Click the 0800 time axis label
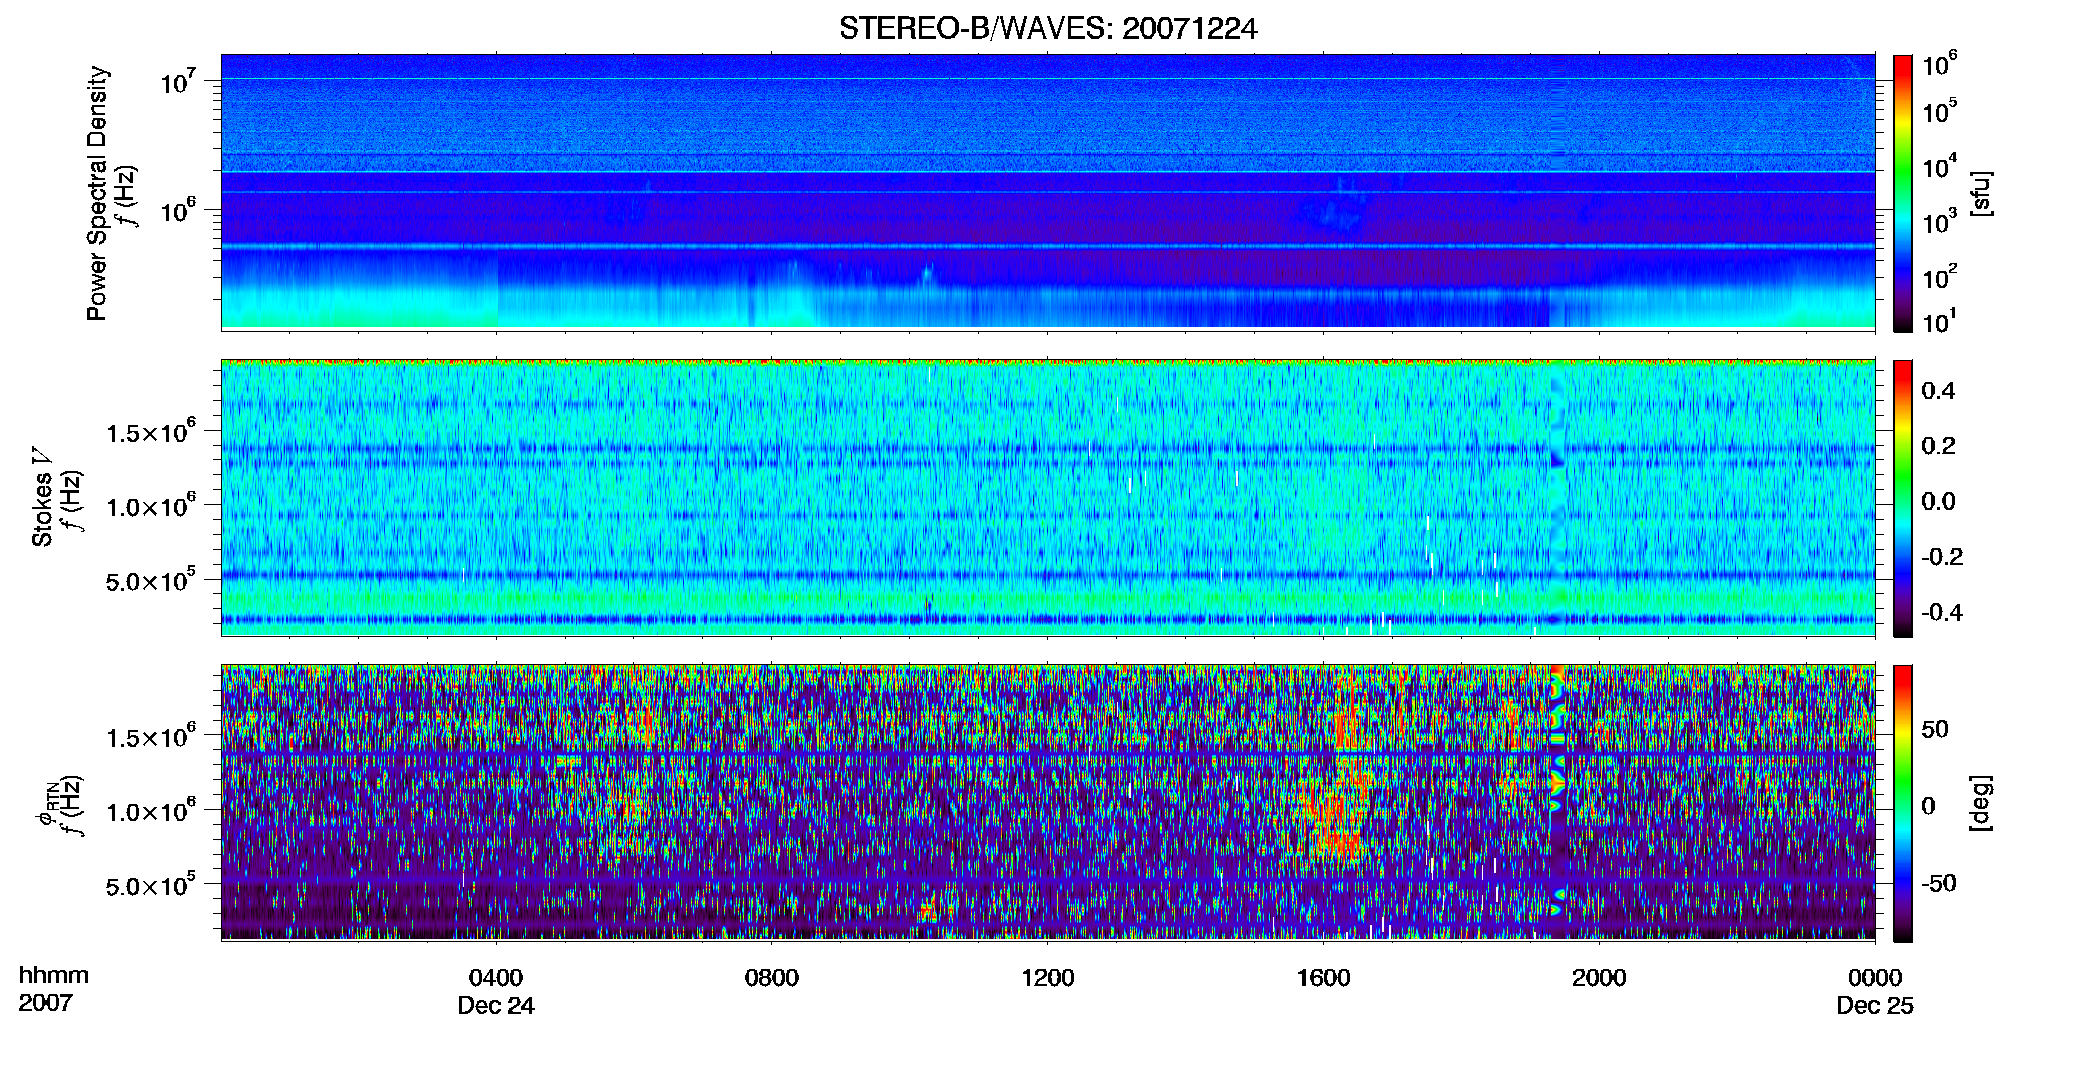The height and width of the screenshot is (1080, 2096). [x=772, y=977]
